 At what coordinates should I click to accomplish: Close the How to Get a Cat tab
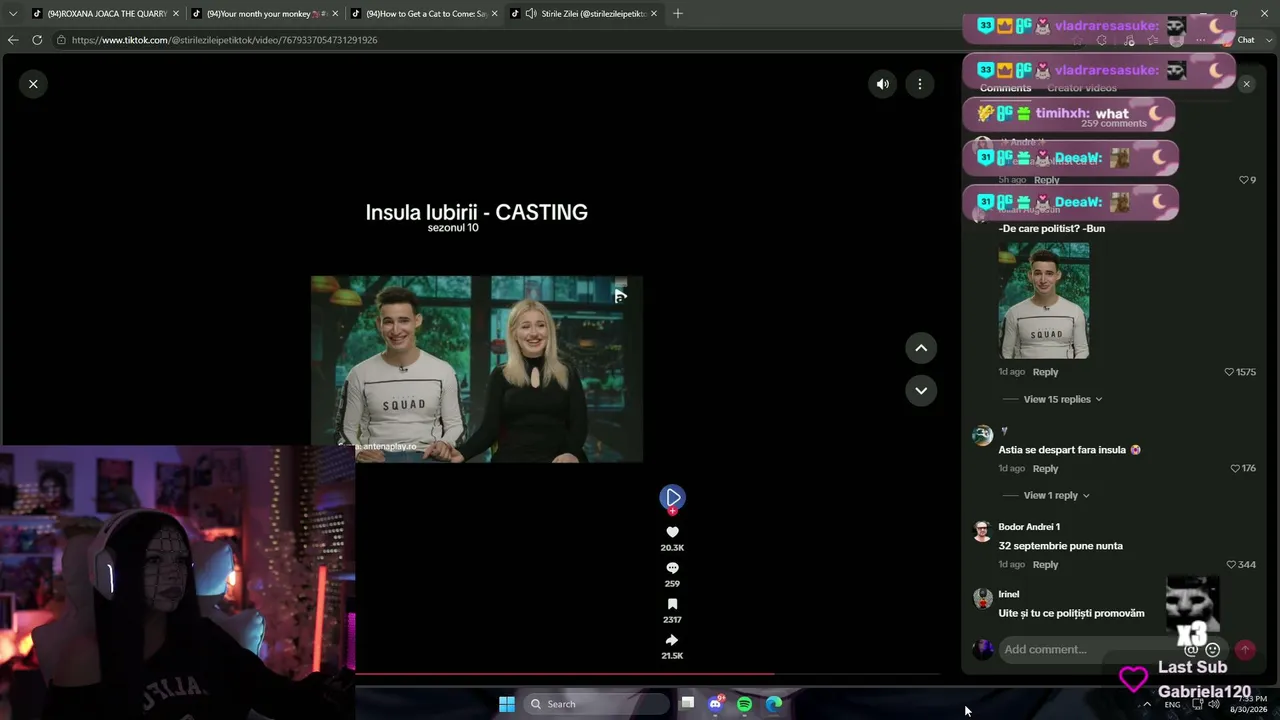pos(495,14)
